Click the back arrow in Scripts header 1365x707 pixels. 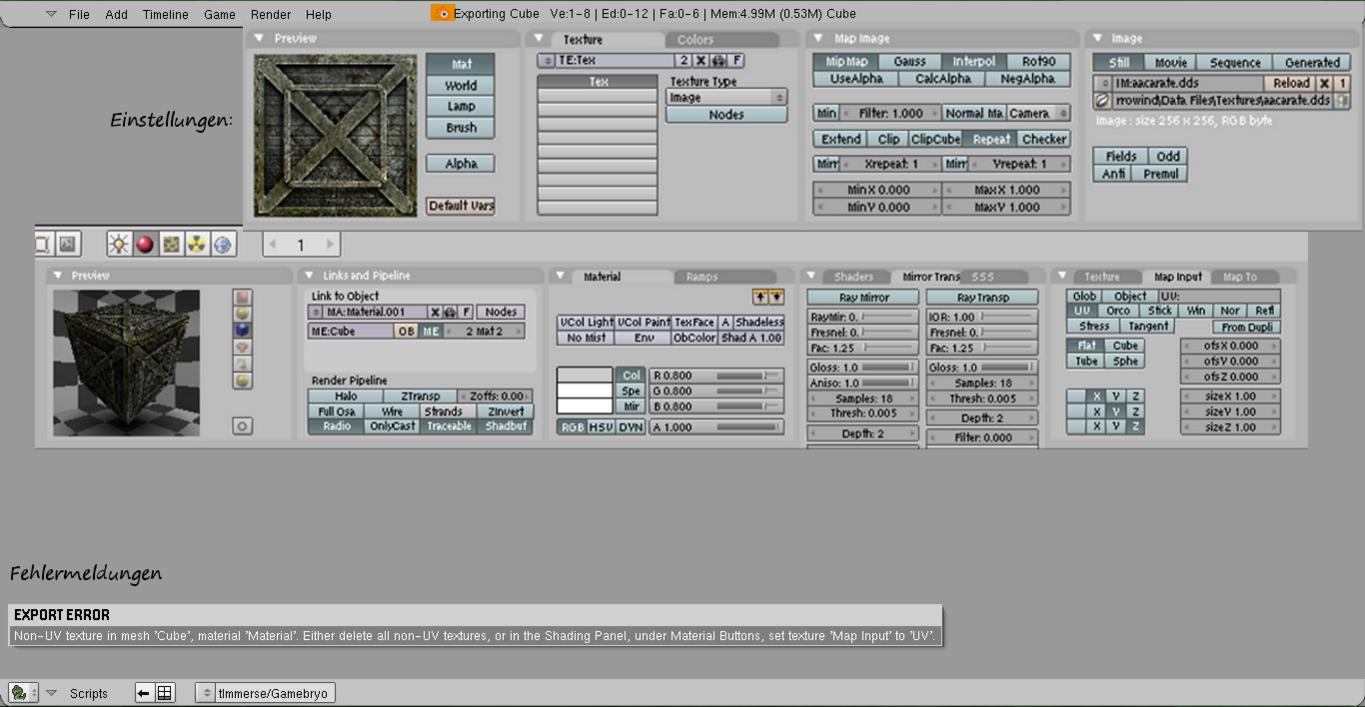pyautogui.click(x=144, y=693)
